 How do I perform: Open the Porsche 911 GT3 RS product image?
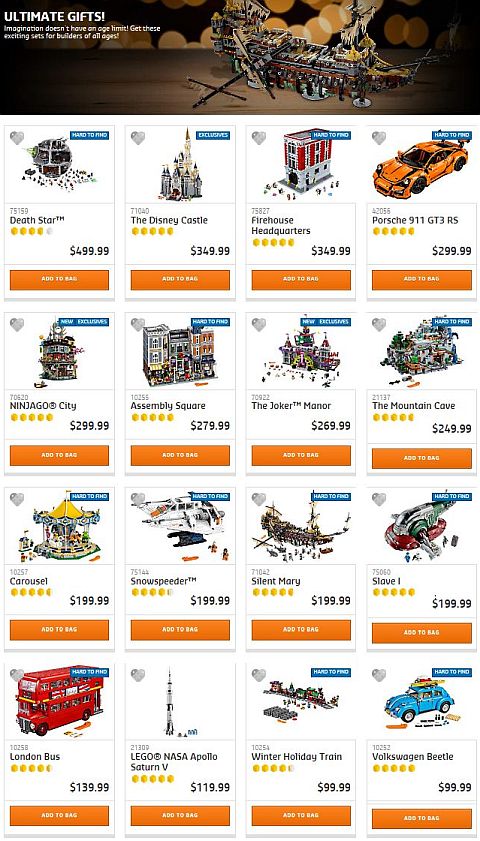pos(422,165)
